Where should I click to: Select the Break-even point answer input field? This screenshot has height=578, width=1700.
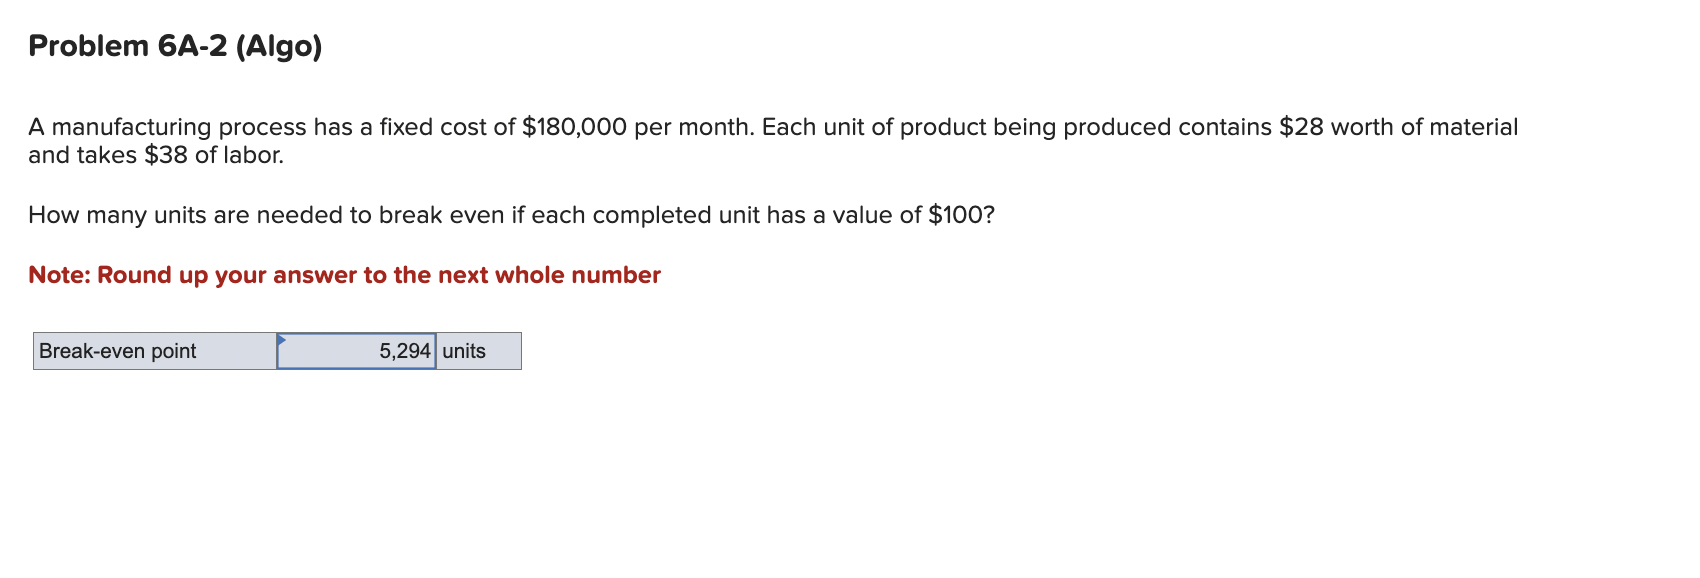[357, 351]
